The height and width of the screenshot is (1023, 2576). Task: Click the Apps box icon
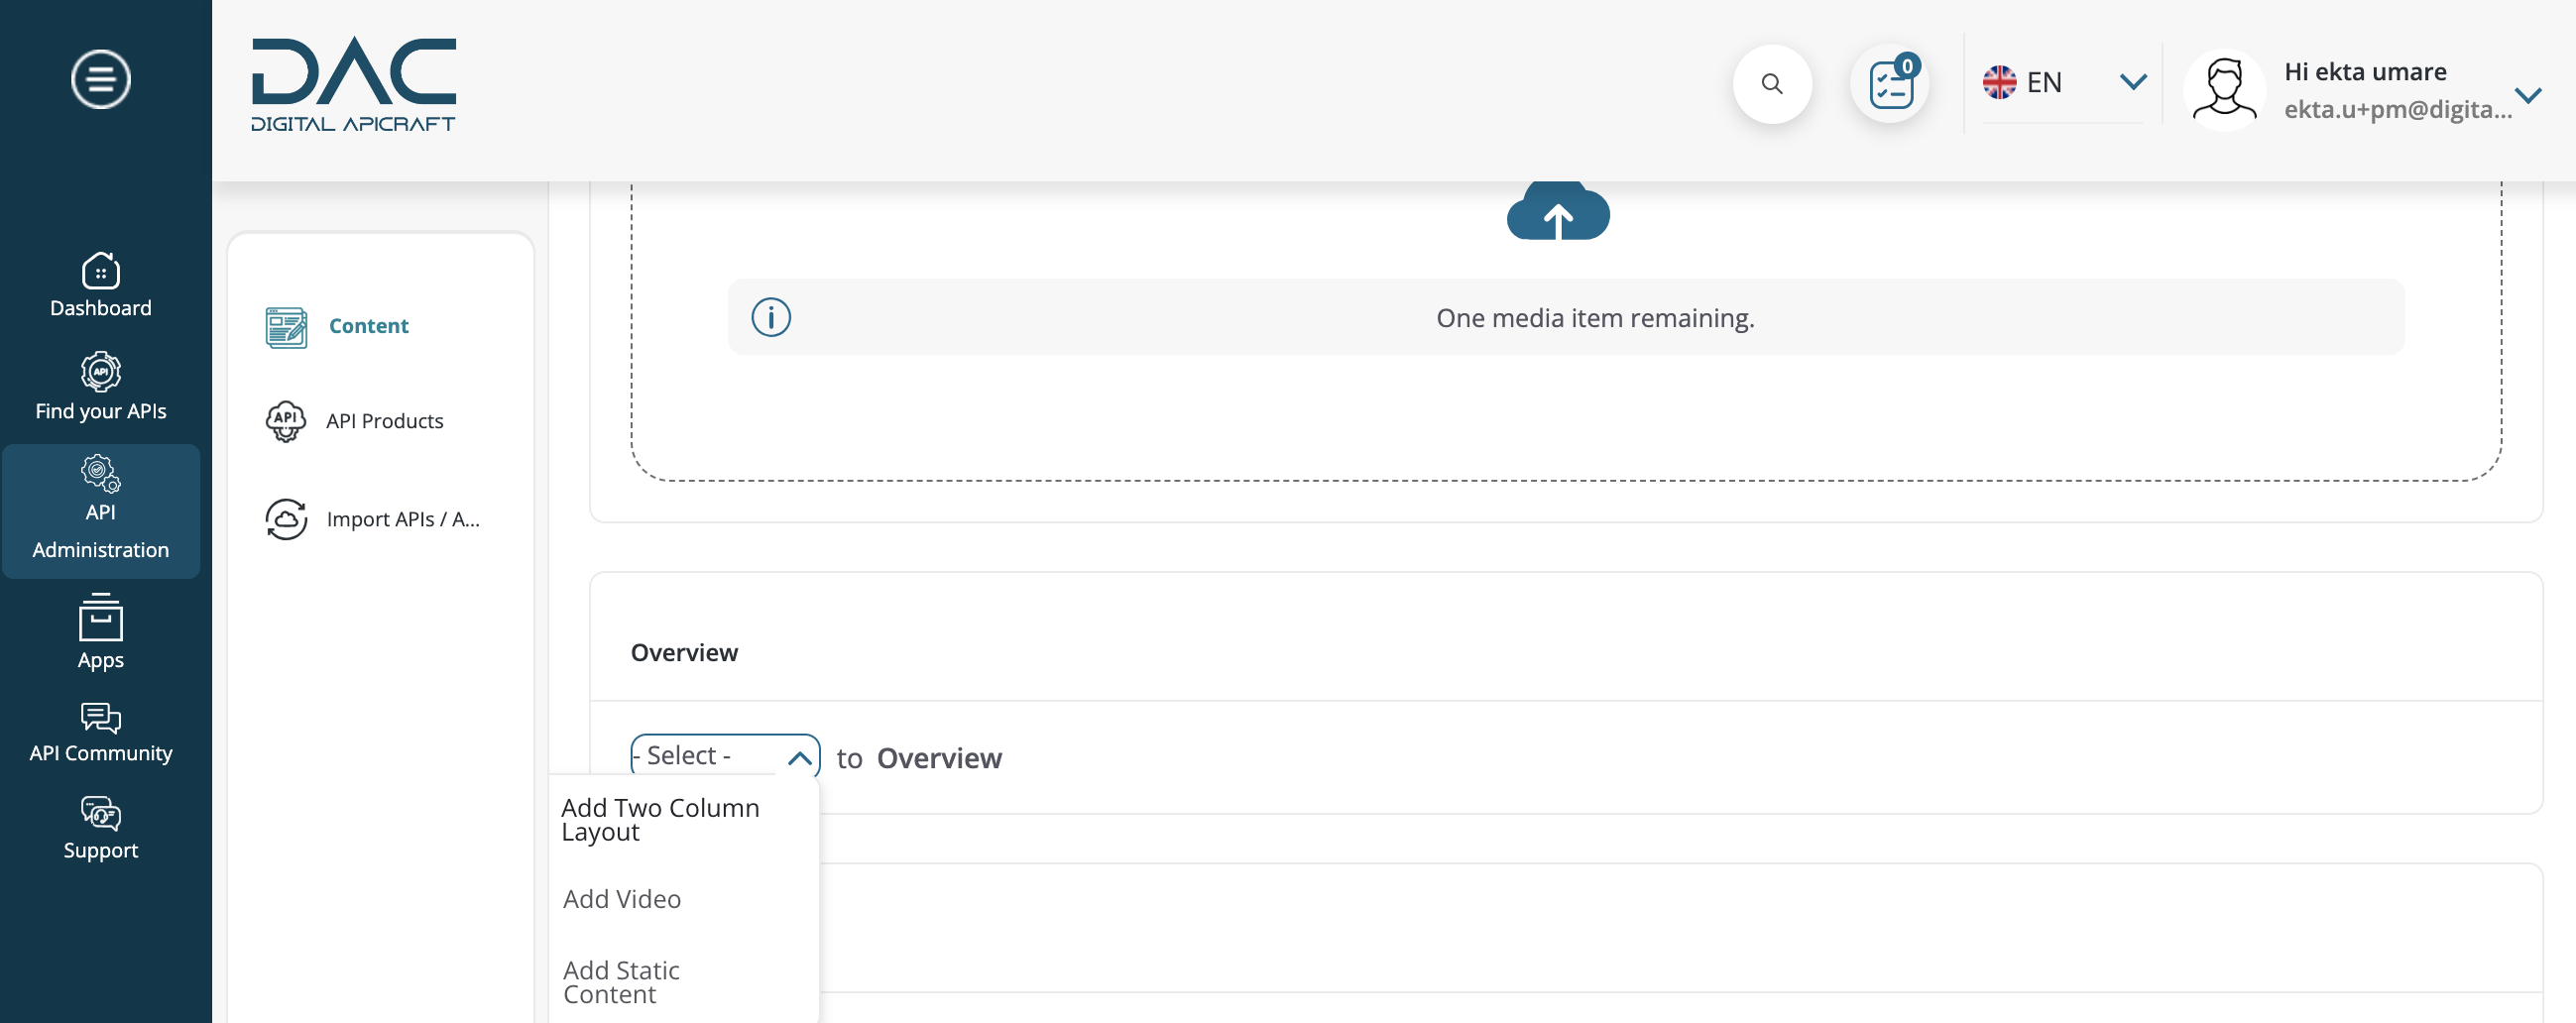tap(100, 617)
